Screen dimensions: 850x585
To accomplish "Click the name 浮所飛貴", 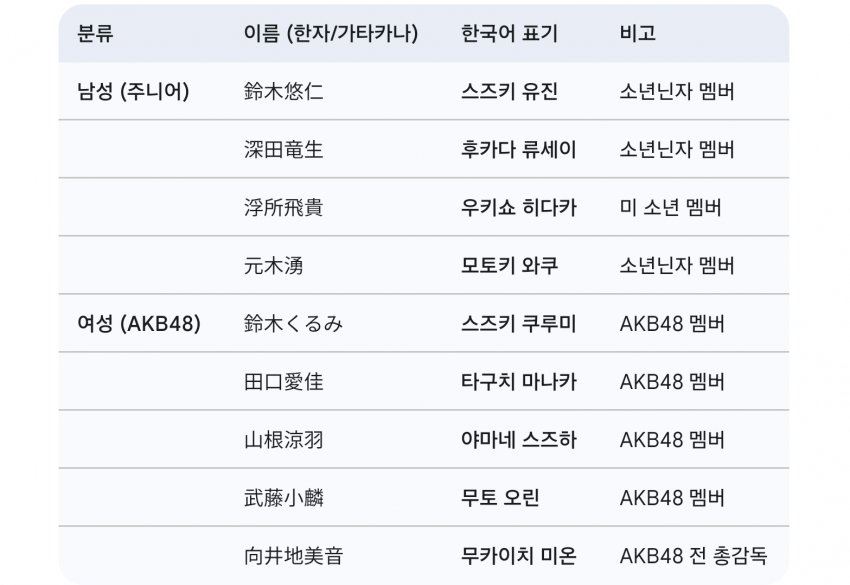I will point(284,207).
